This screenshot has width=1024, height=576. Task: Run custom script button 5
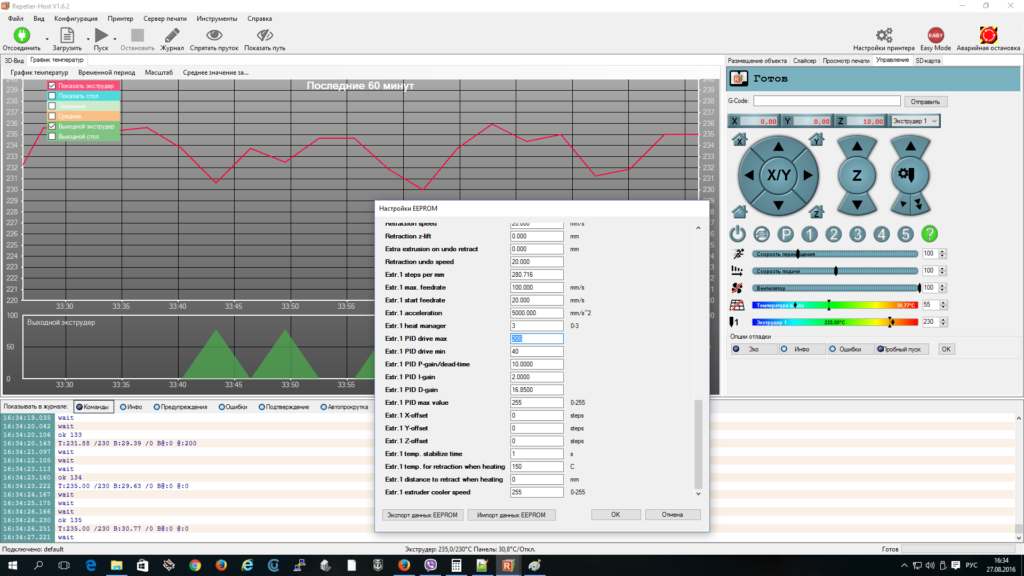click(x=905, y=234)
